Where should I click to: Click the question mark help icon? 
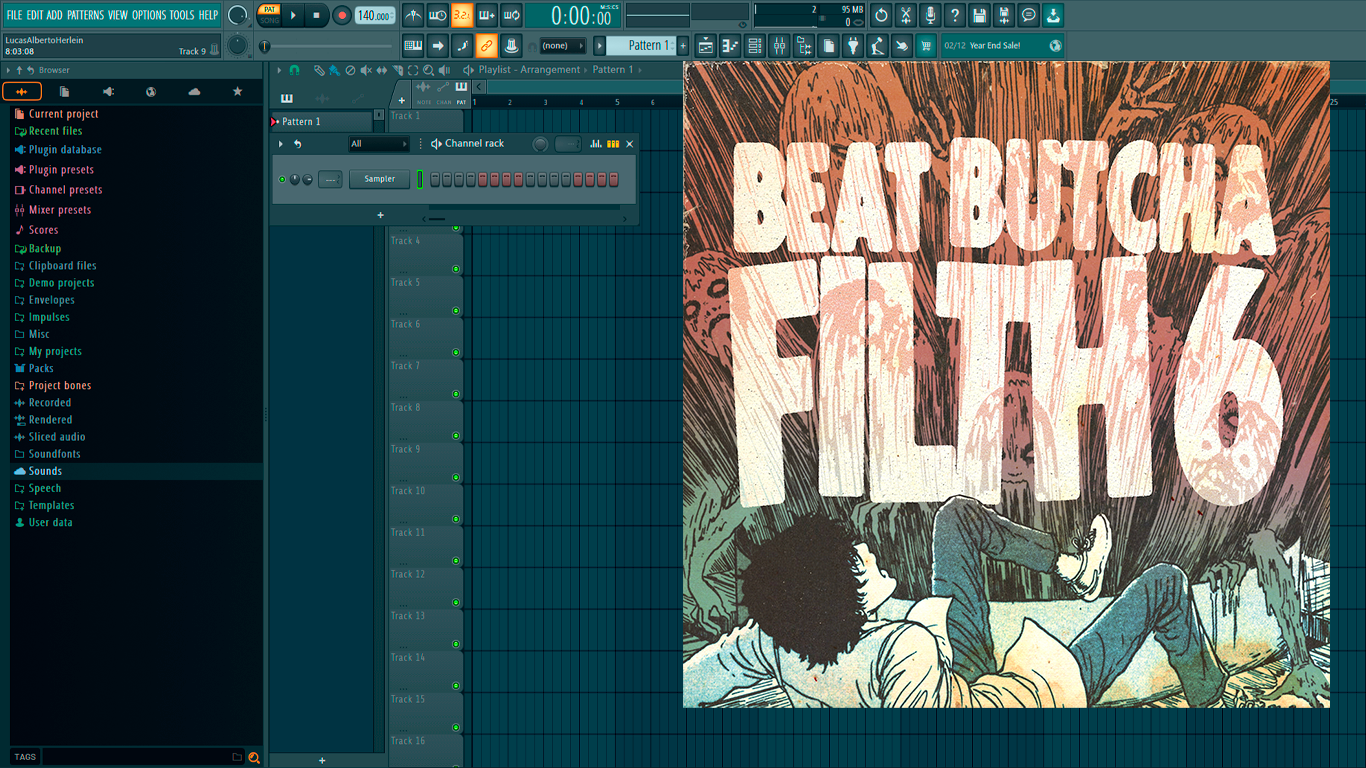[955, 15]
